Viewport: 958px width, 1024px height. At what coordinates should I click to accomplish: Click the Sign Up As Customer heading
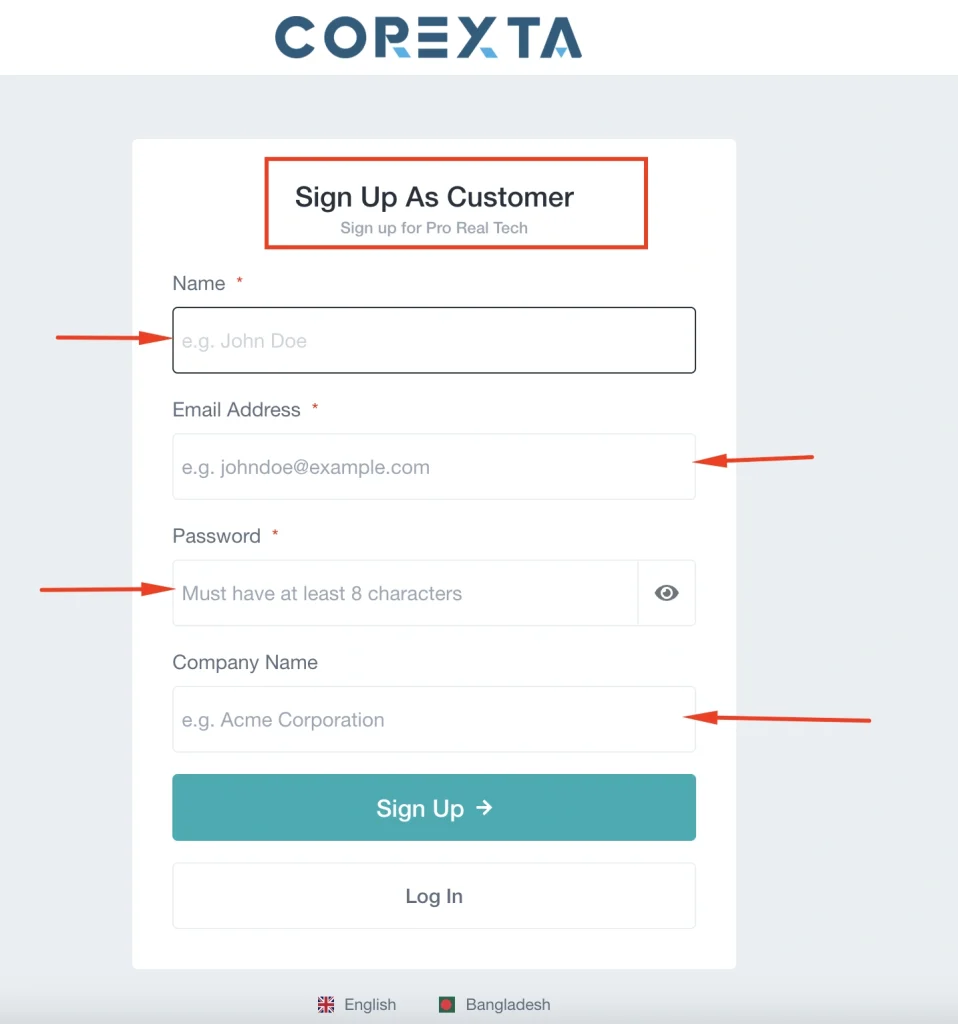point(434,197)
